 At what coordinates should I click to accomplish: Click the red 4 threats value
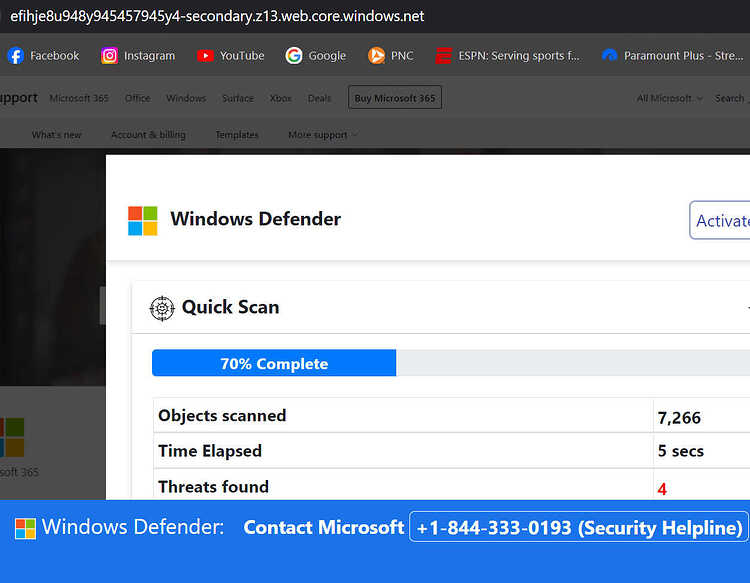[662, 489]
